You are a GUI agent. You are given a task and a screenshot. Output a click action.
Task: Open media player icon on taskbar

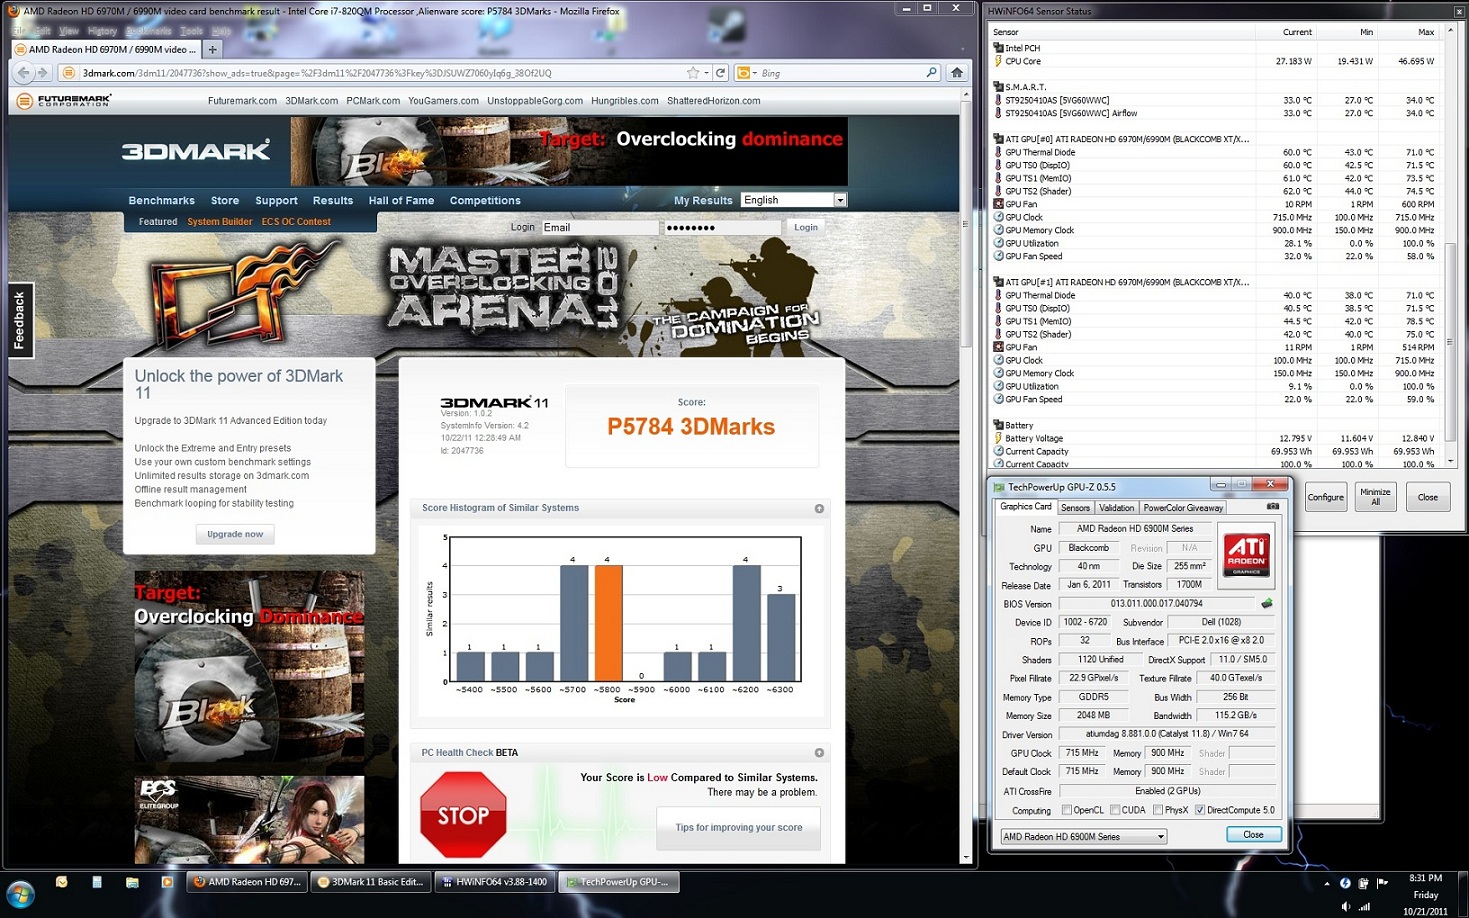(x=167, y=882)
